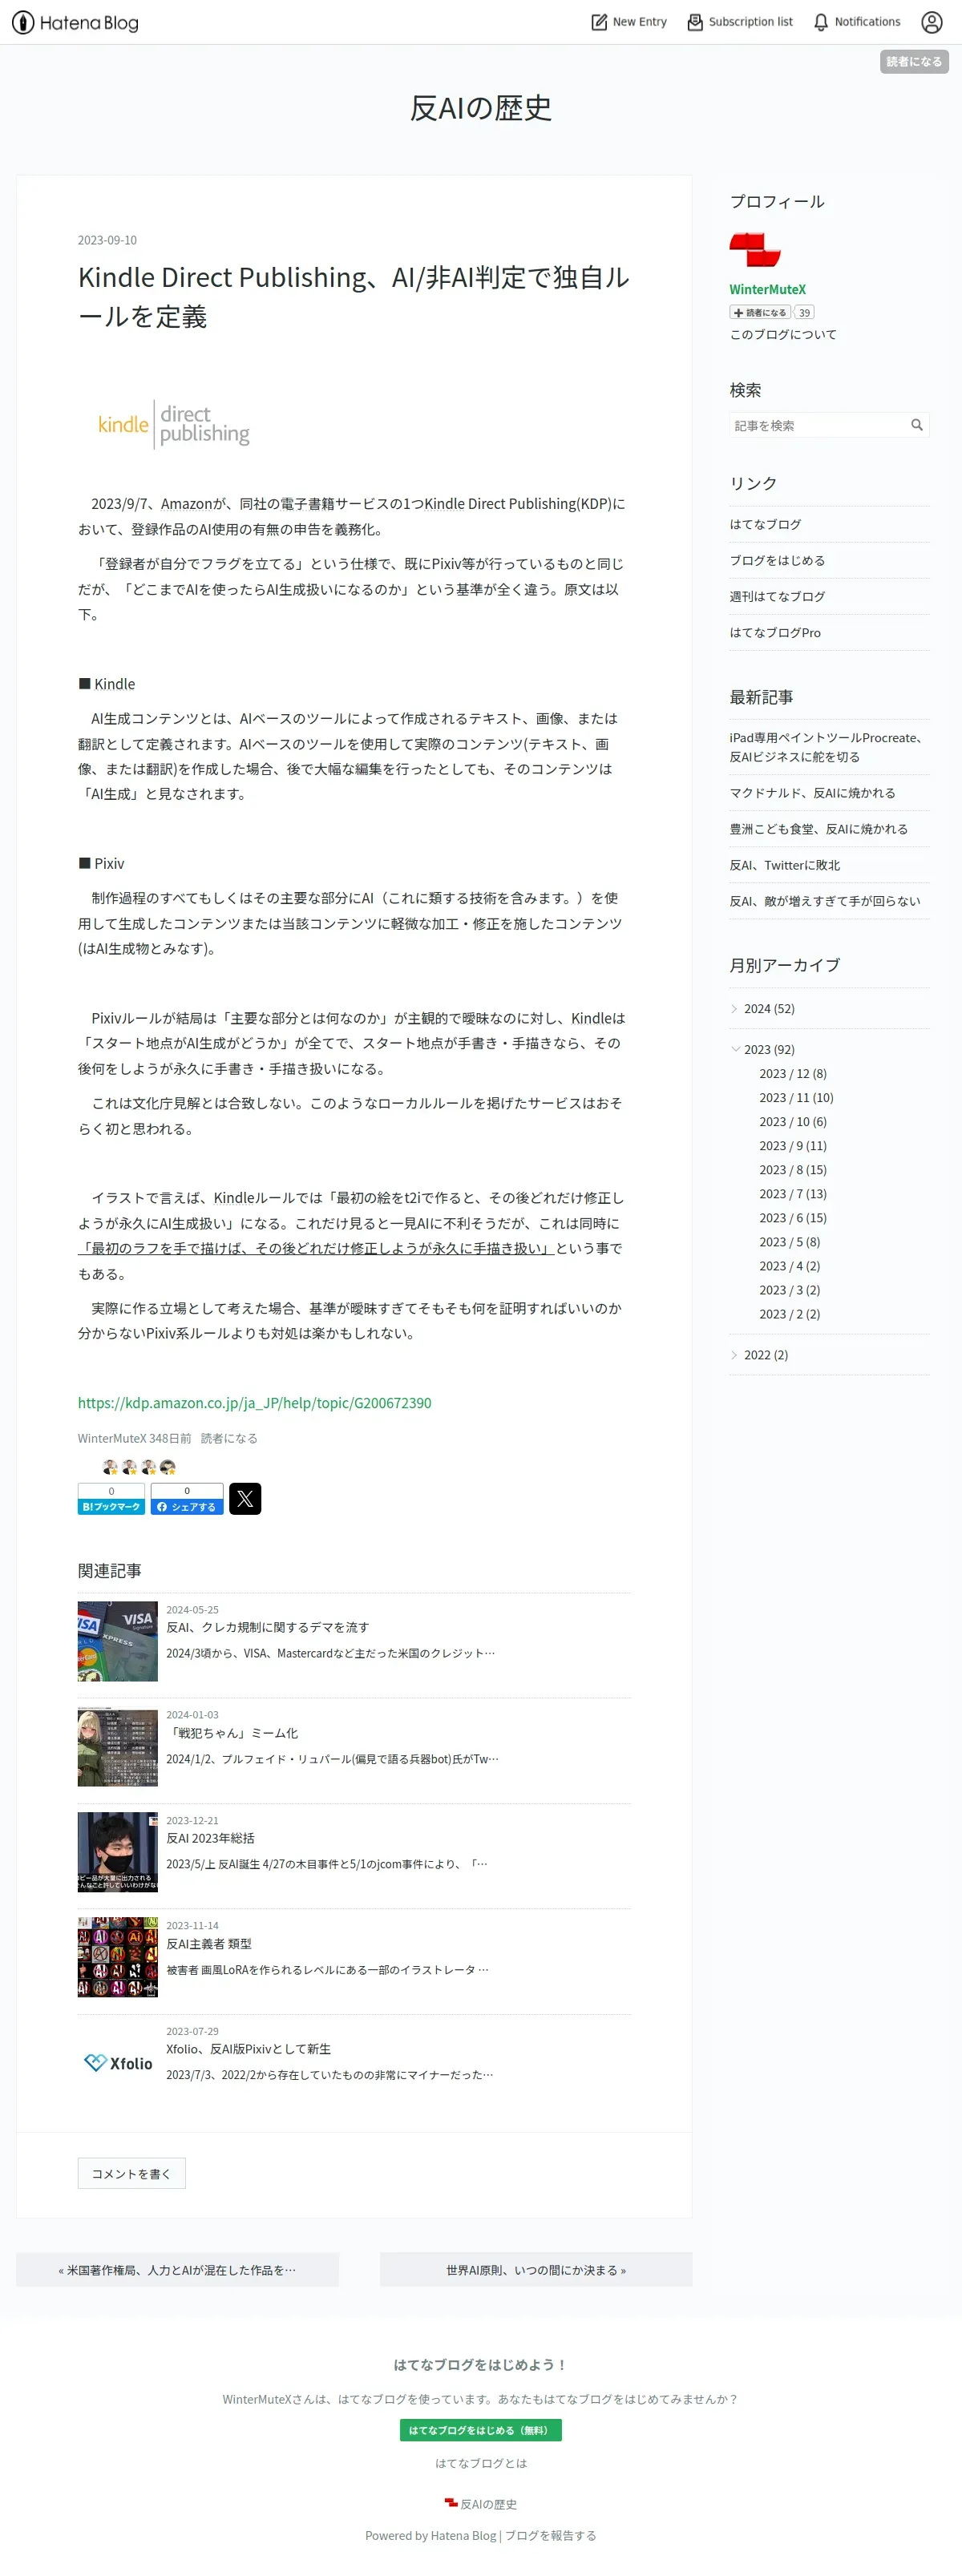Open the 戦犯ちゃん article thumbnail

point(118,1747)
